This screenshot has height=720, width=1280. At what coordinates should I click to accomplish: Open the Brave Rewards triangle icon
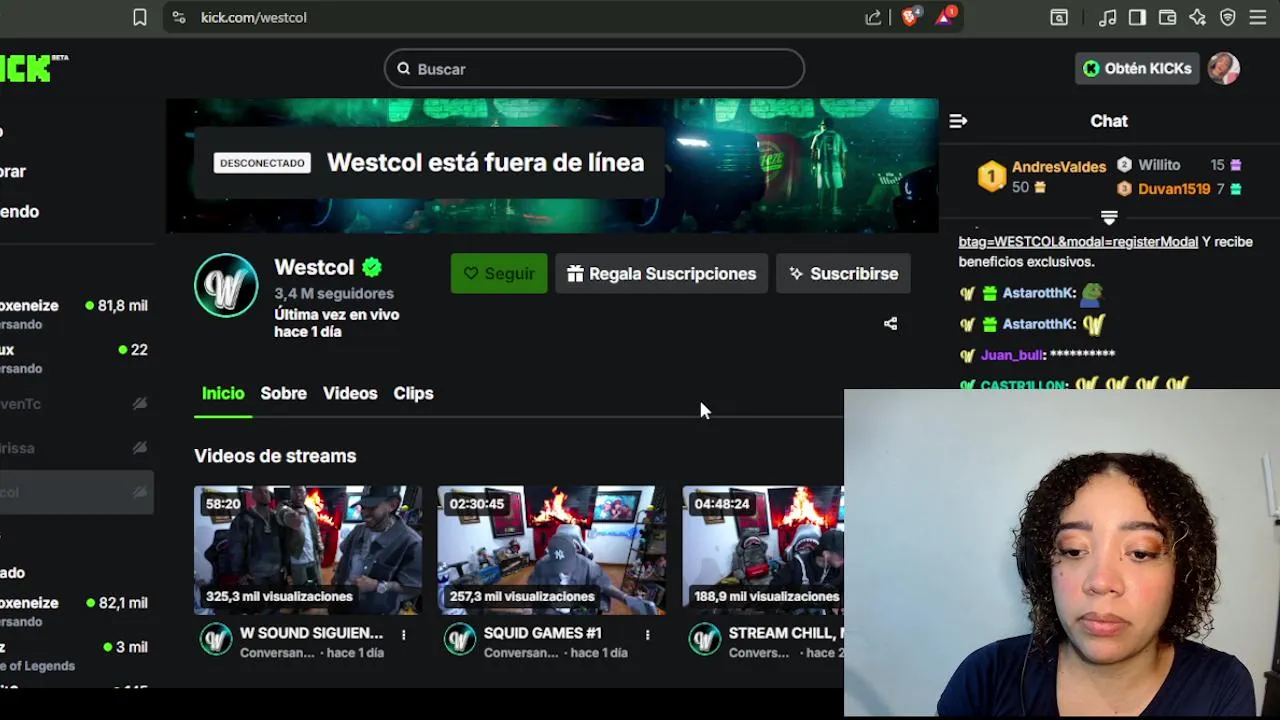[x=945, y=17]
